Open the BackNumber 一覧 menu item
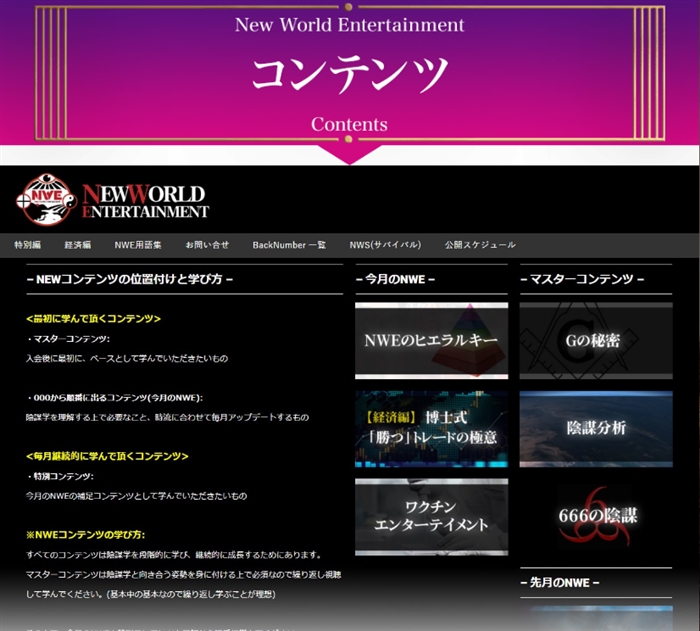The height and width of the screenshot is (631, 700). [x=289, y=245]
